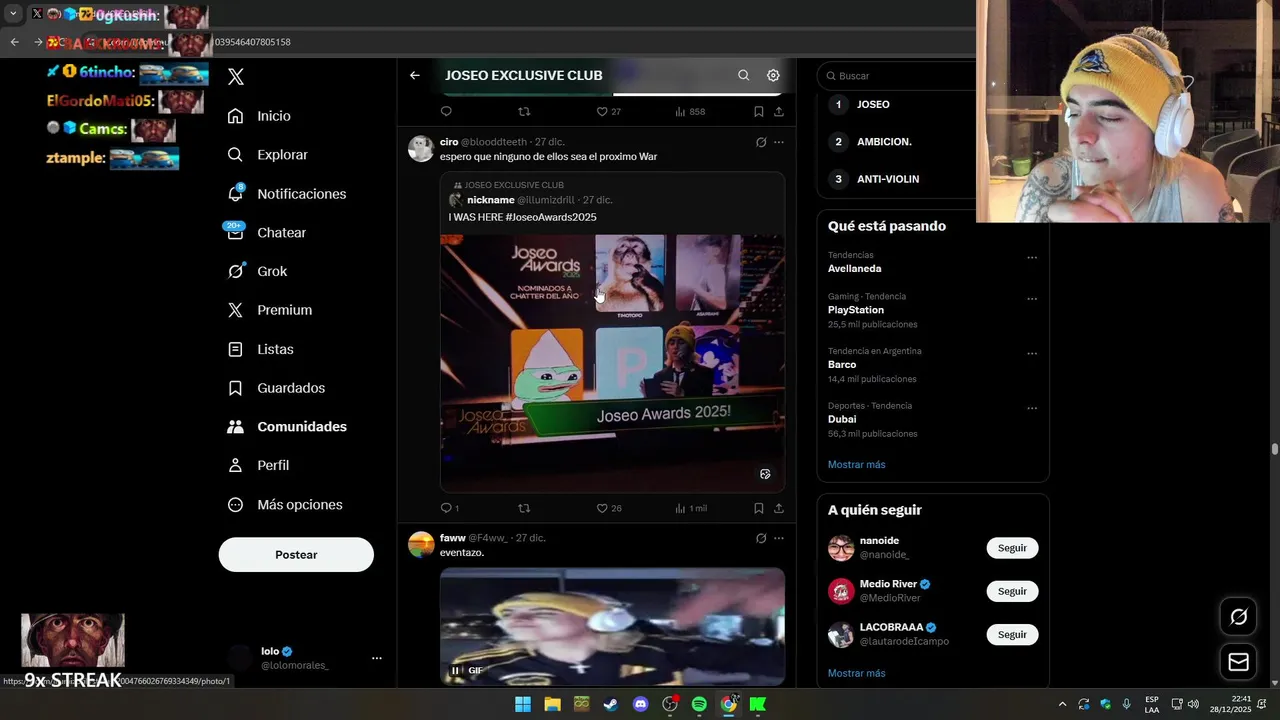Viewport: 1280px width, 720px height.
Task: Open the floating Grok button
Action: pyautogui.click(x=1238, y=617)
